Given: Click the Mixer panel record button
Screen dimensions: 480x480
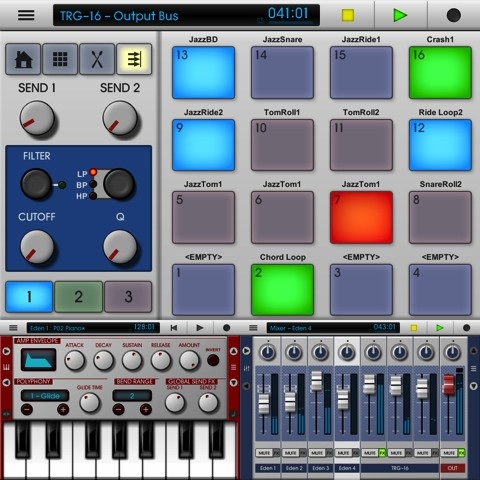Looking at the screenshot, I should [x=467, y=328].
